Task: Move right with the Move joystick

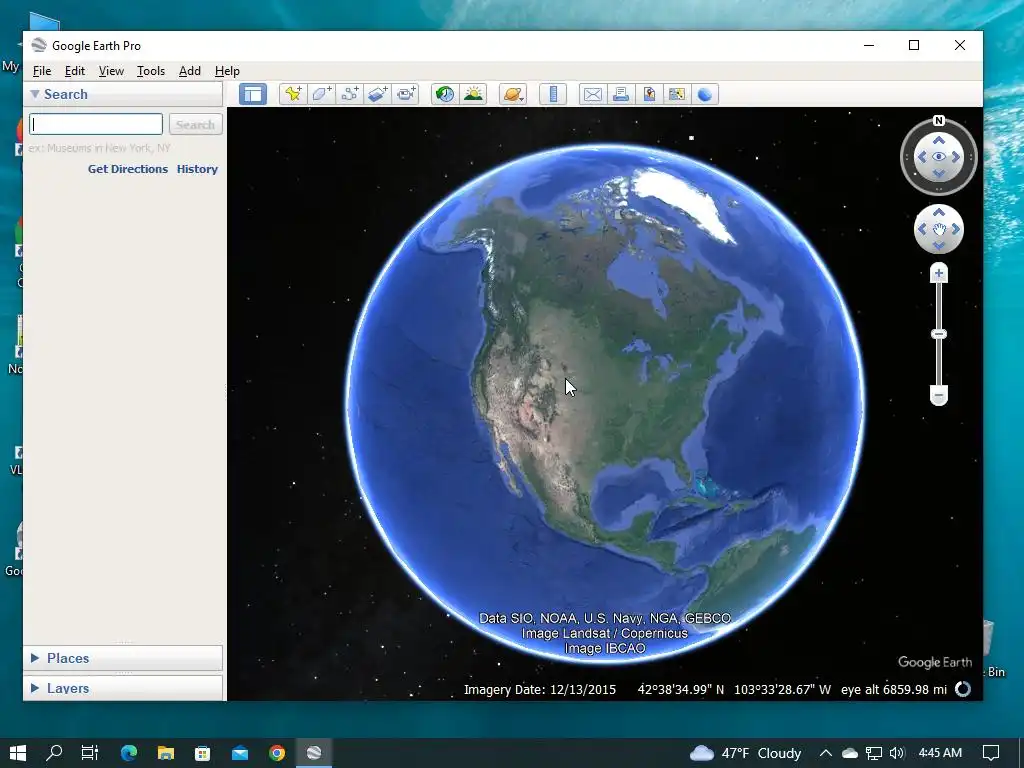Action: tap(955, 229)
